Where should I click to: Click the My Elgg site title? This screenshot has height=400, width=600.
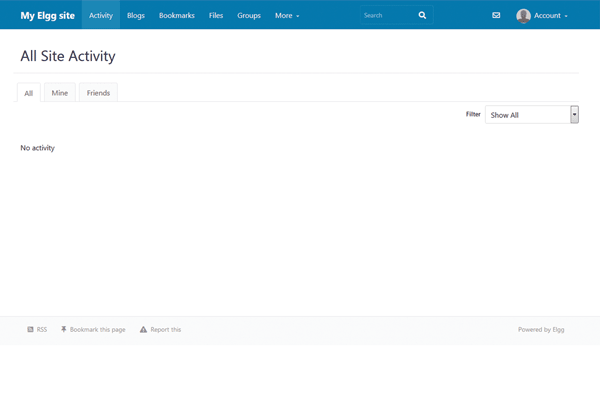pyautogui.click(x=48, y=16)
